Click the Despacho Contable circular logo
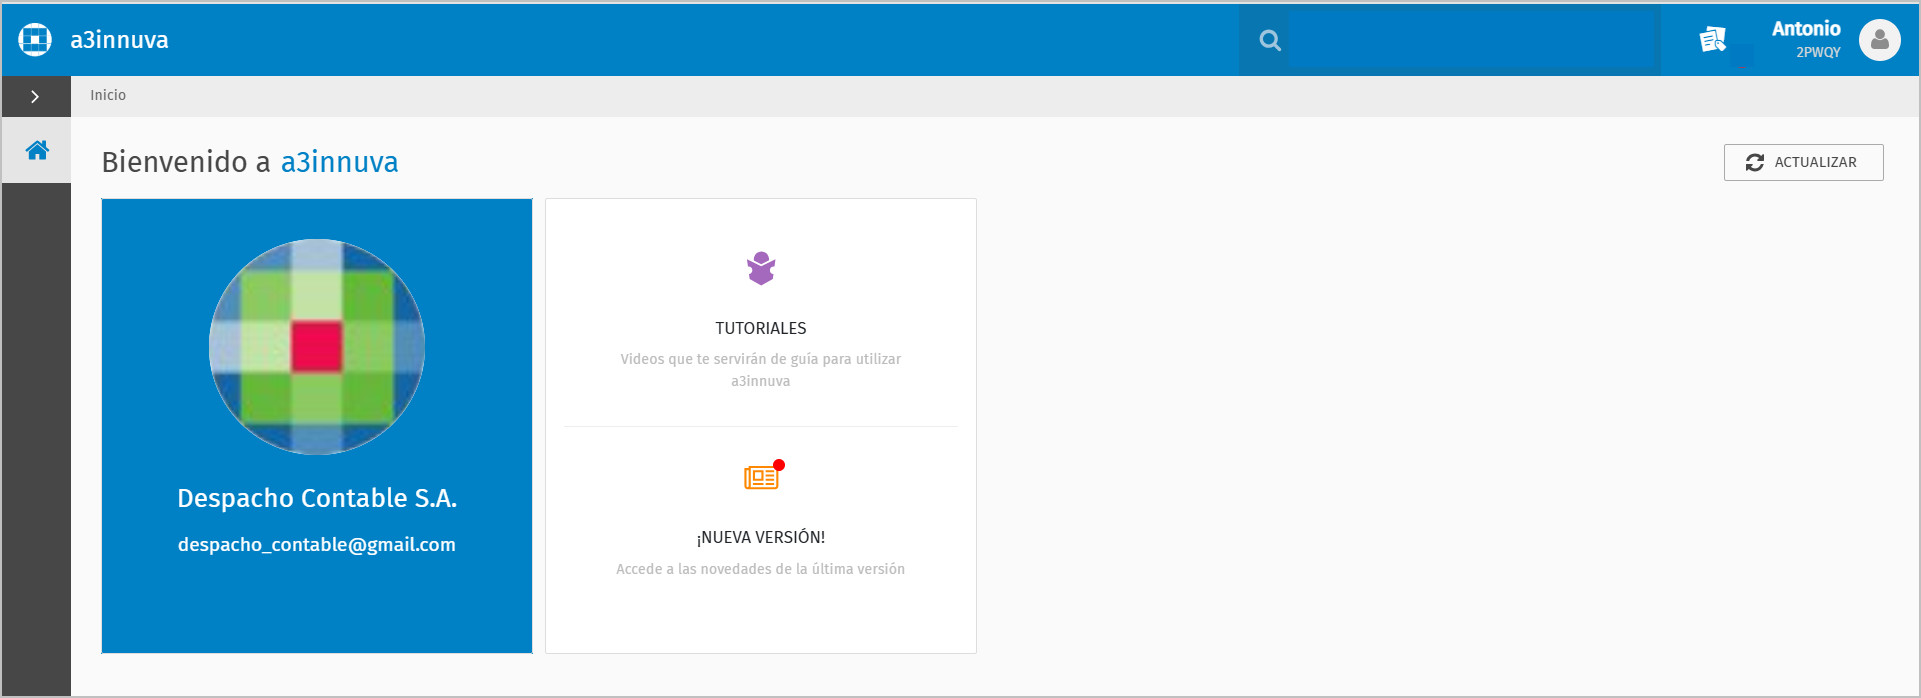 [x=317, y=347]
